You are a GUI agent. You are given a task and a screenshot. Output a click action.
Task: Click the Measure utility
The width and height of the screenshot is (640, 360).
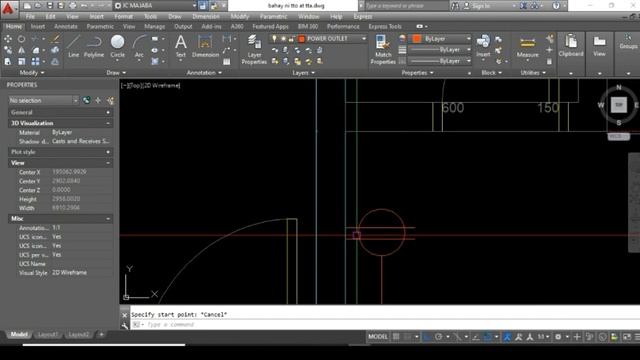[x=527, y=47]
